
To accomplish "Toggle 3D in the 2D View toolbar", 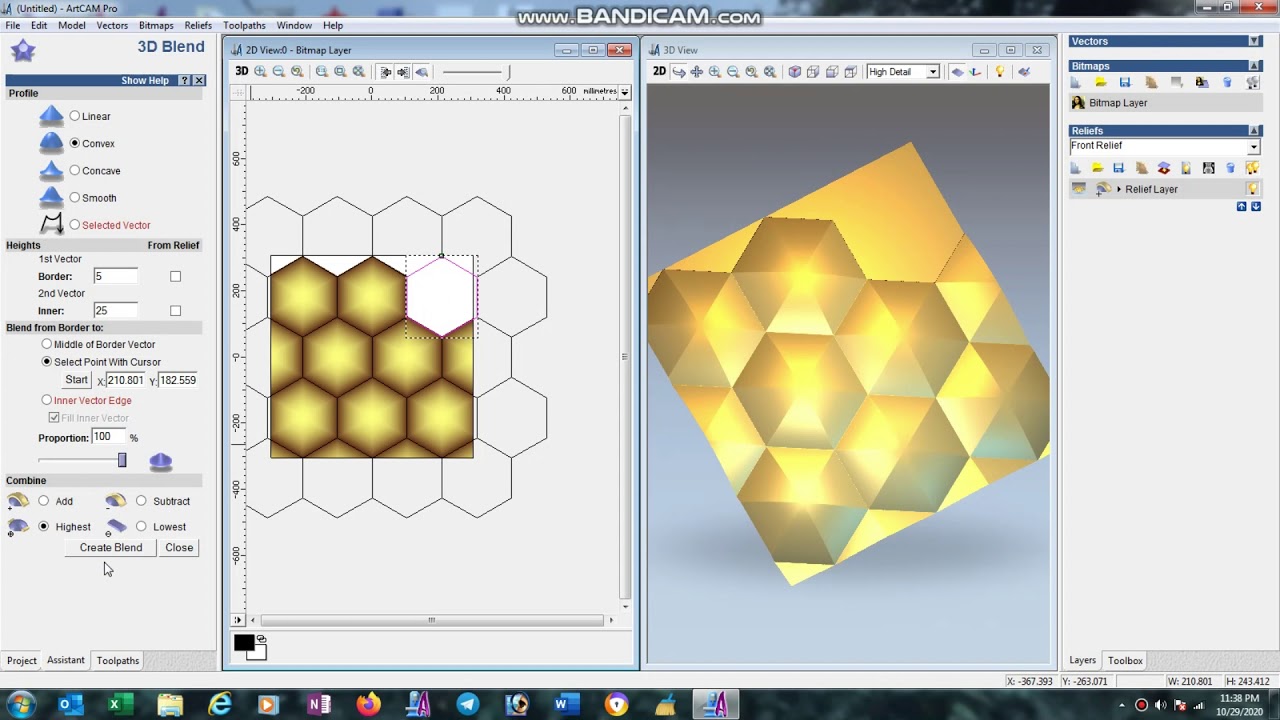I will pyautogui.click(x=242, y=72).
